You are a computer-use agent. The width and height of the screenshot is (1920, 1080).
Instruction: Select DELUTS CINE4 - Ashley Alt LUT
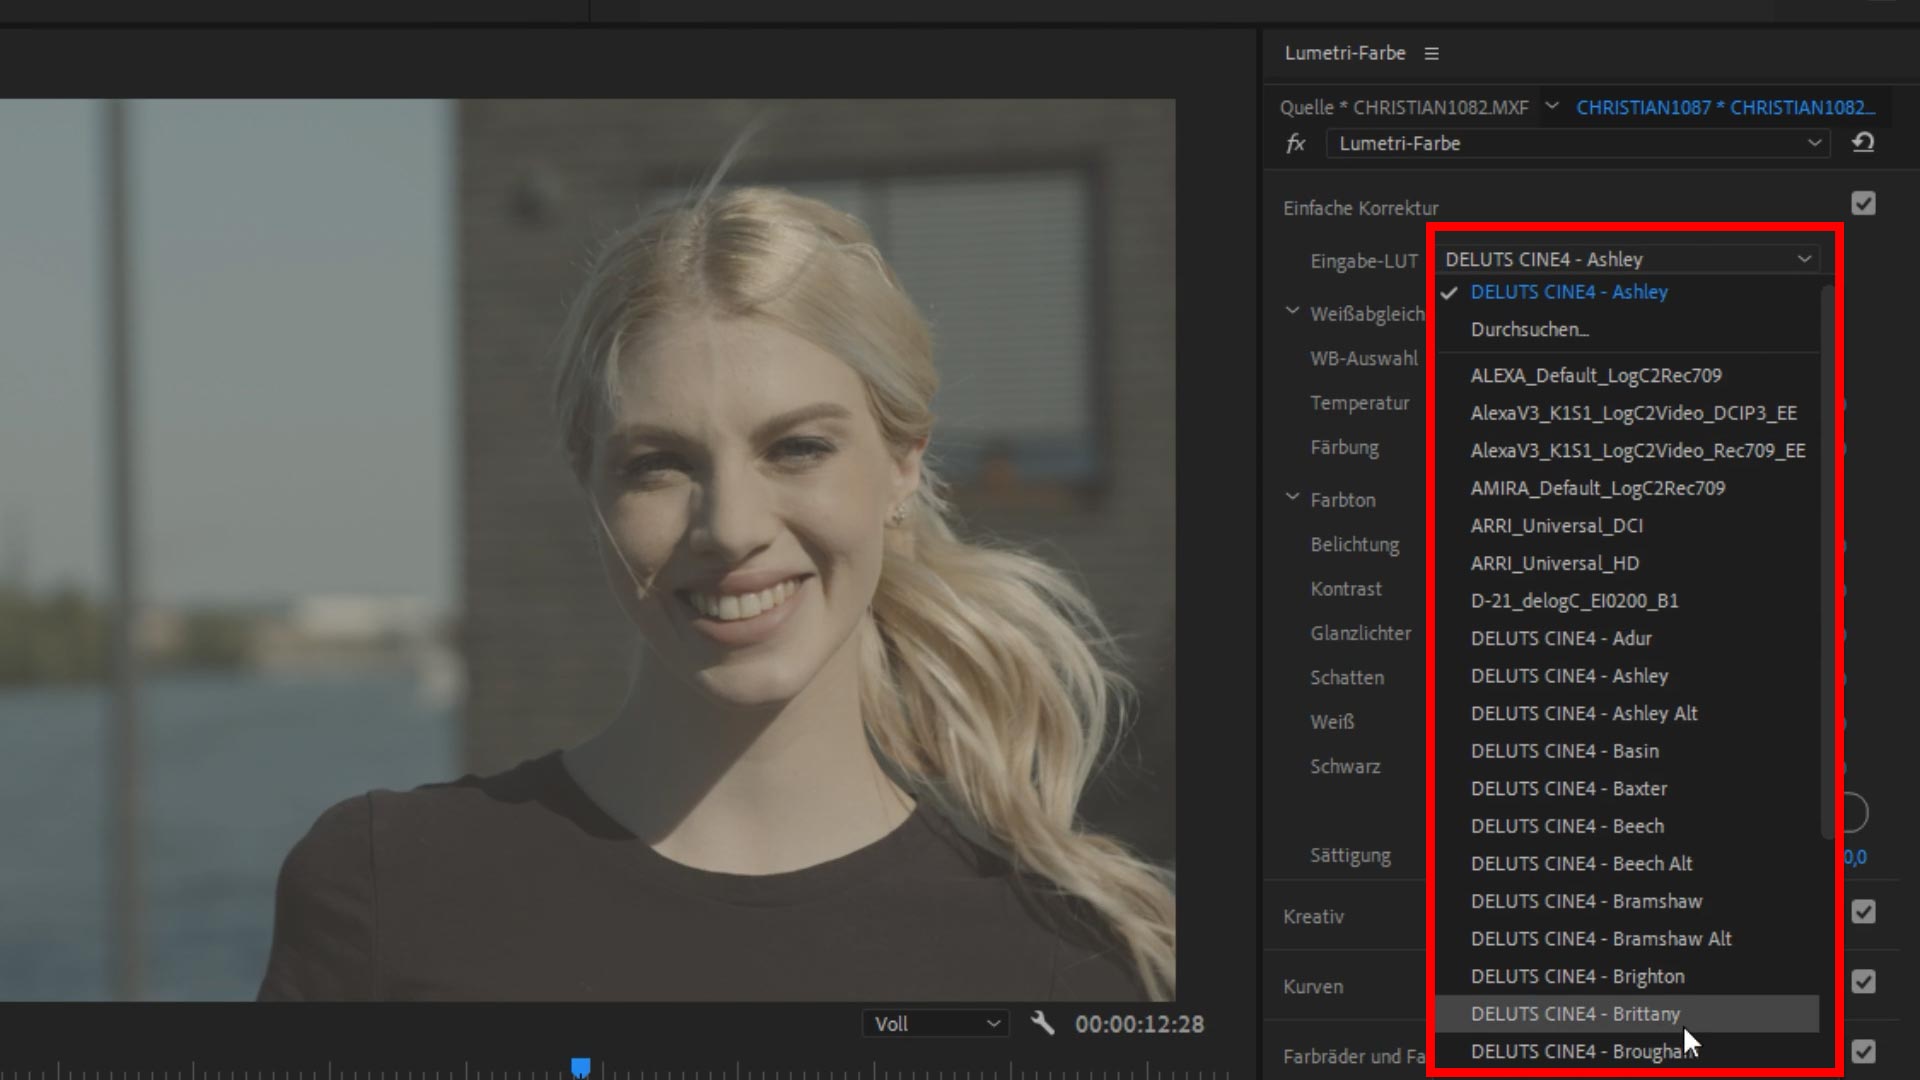[1628, 713]
